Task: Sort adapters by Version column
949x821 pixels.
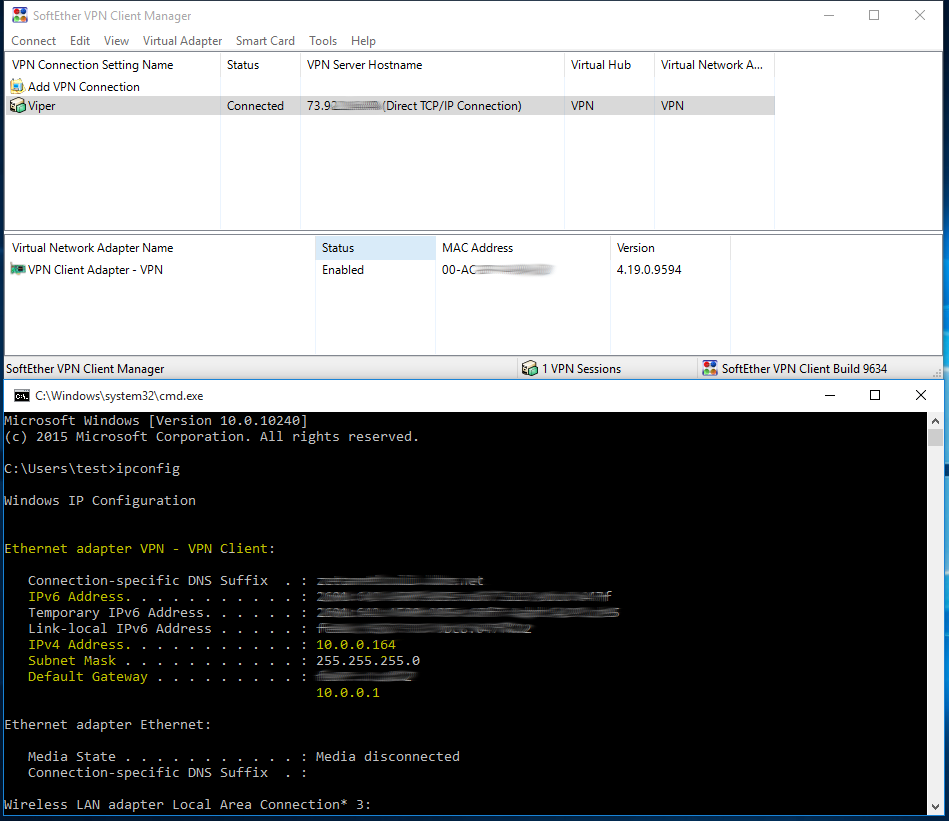Action: tap(671, 248)
